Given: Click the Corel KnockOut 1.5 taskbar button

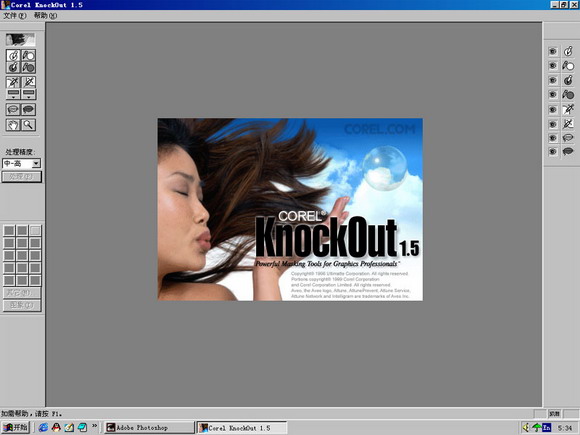Looking at the screenshot, I should point(242,428).
